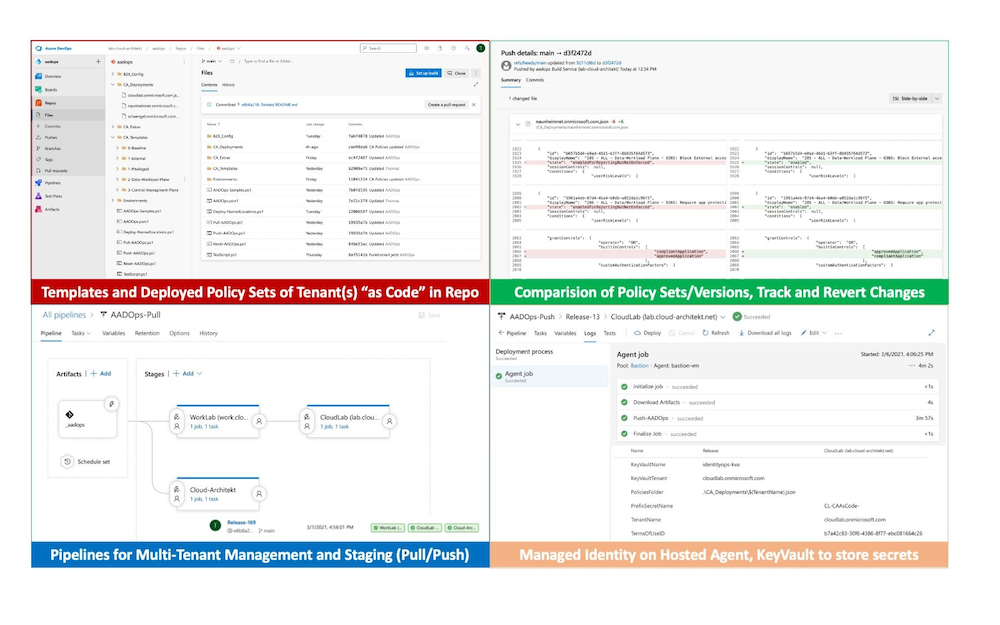Open the Tasks tab in AADOps-Pull
Screen dimensions: 1000x625
(80, 334)
